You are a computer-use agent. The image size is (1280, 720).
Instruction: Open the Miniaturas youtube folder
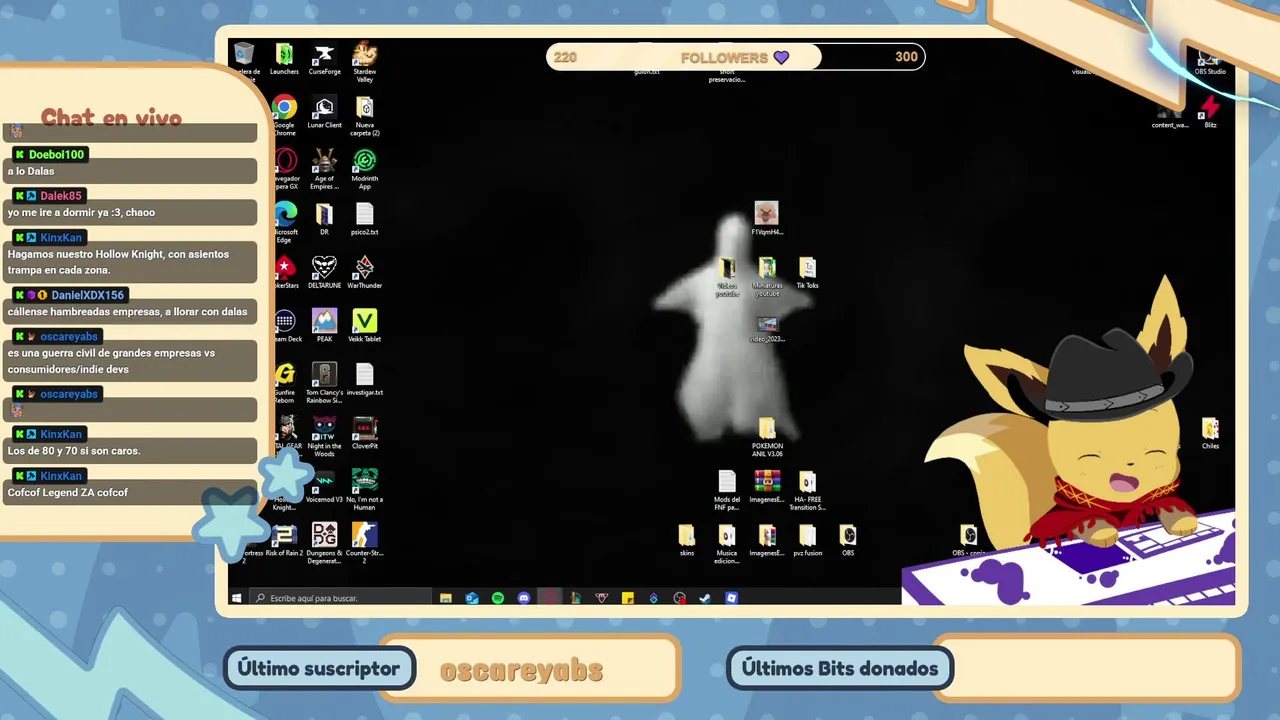(767, 277)
